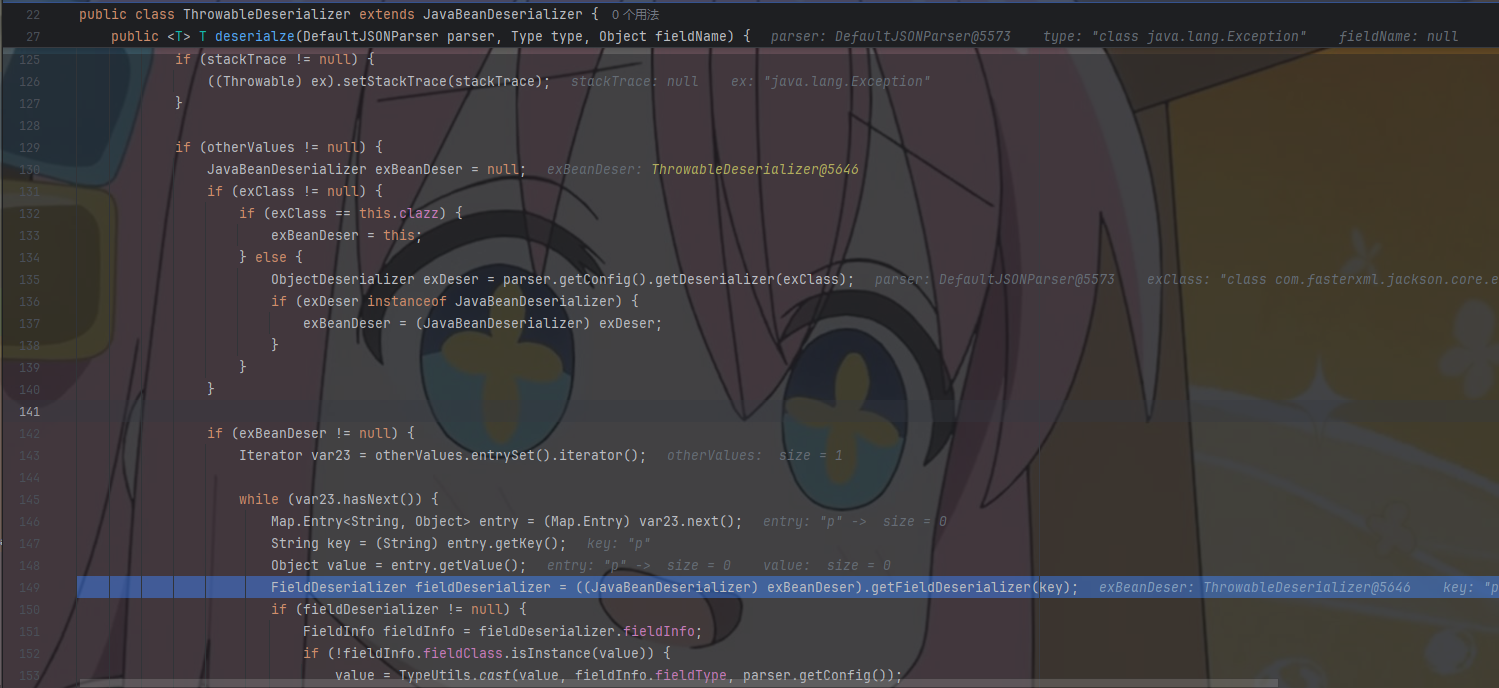Click line number 126 in the gutter
Screen dimensions: 1499x688
[28, 81]
